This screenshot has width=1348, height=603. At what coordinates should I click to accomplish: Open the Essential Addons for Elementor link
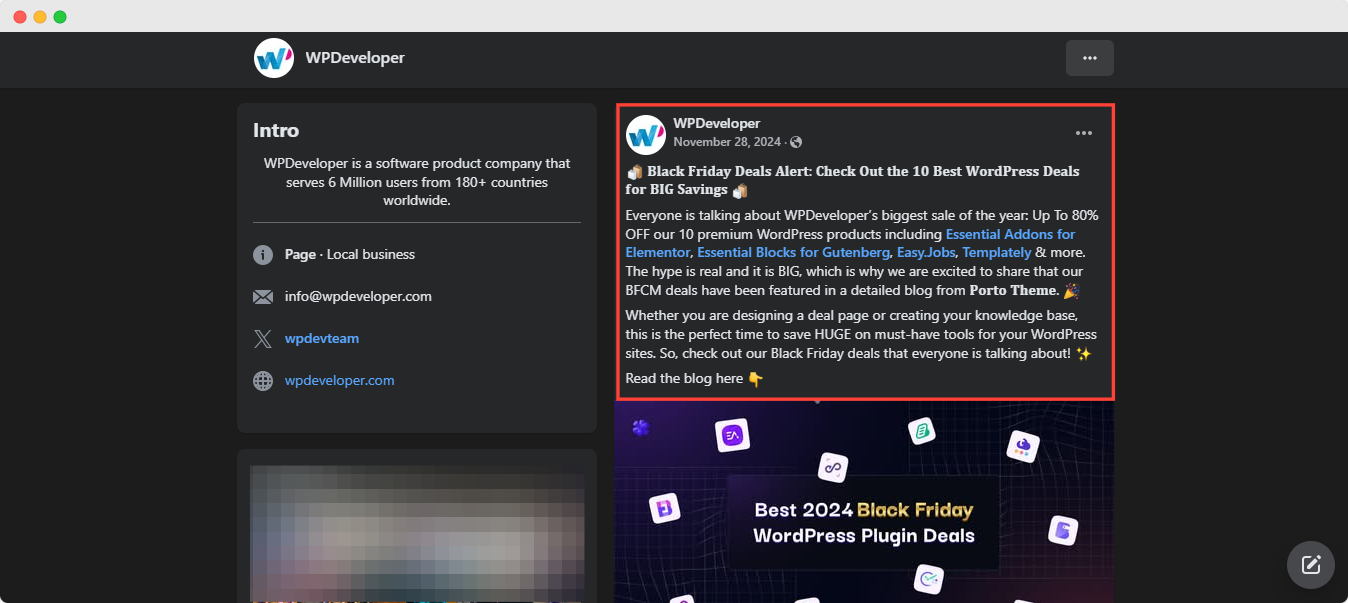coord(1010,234)
